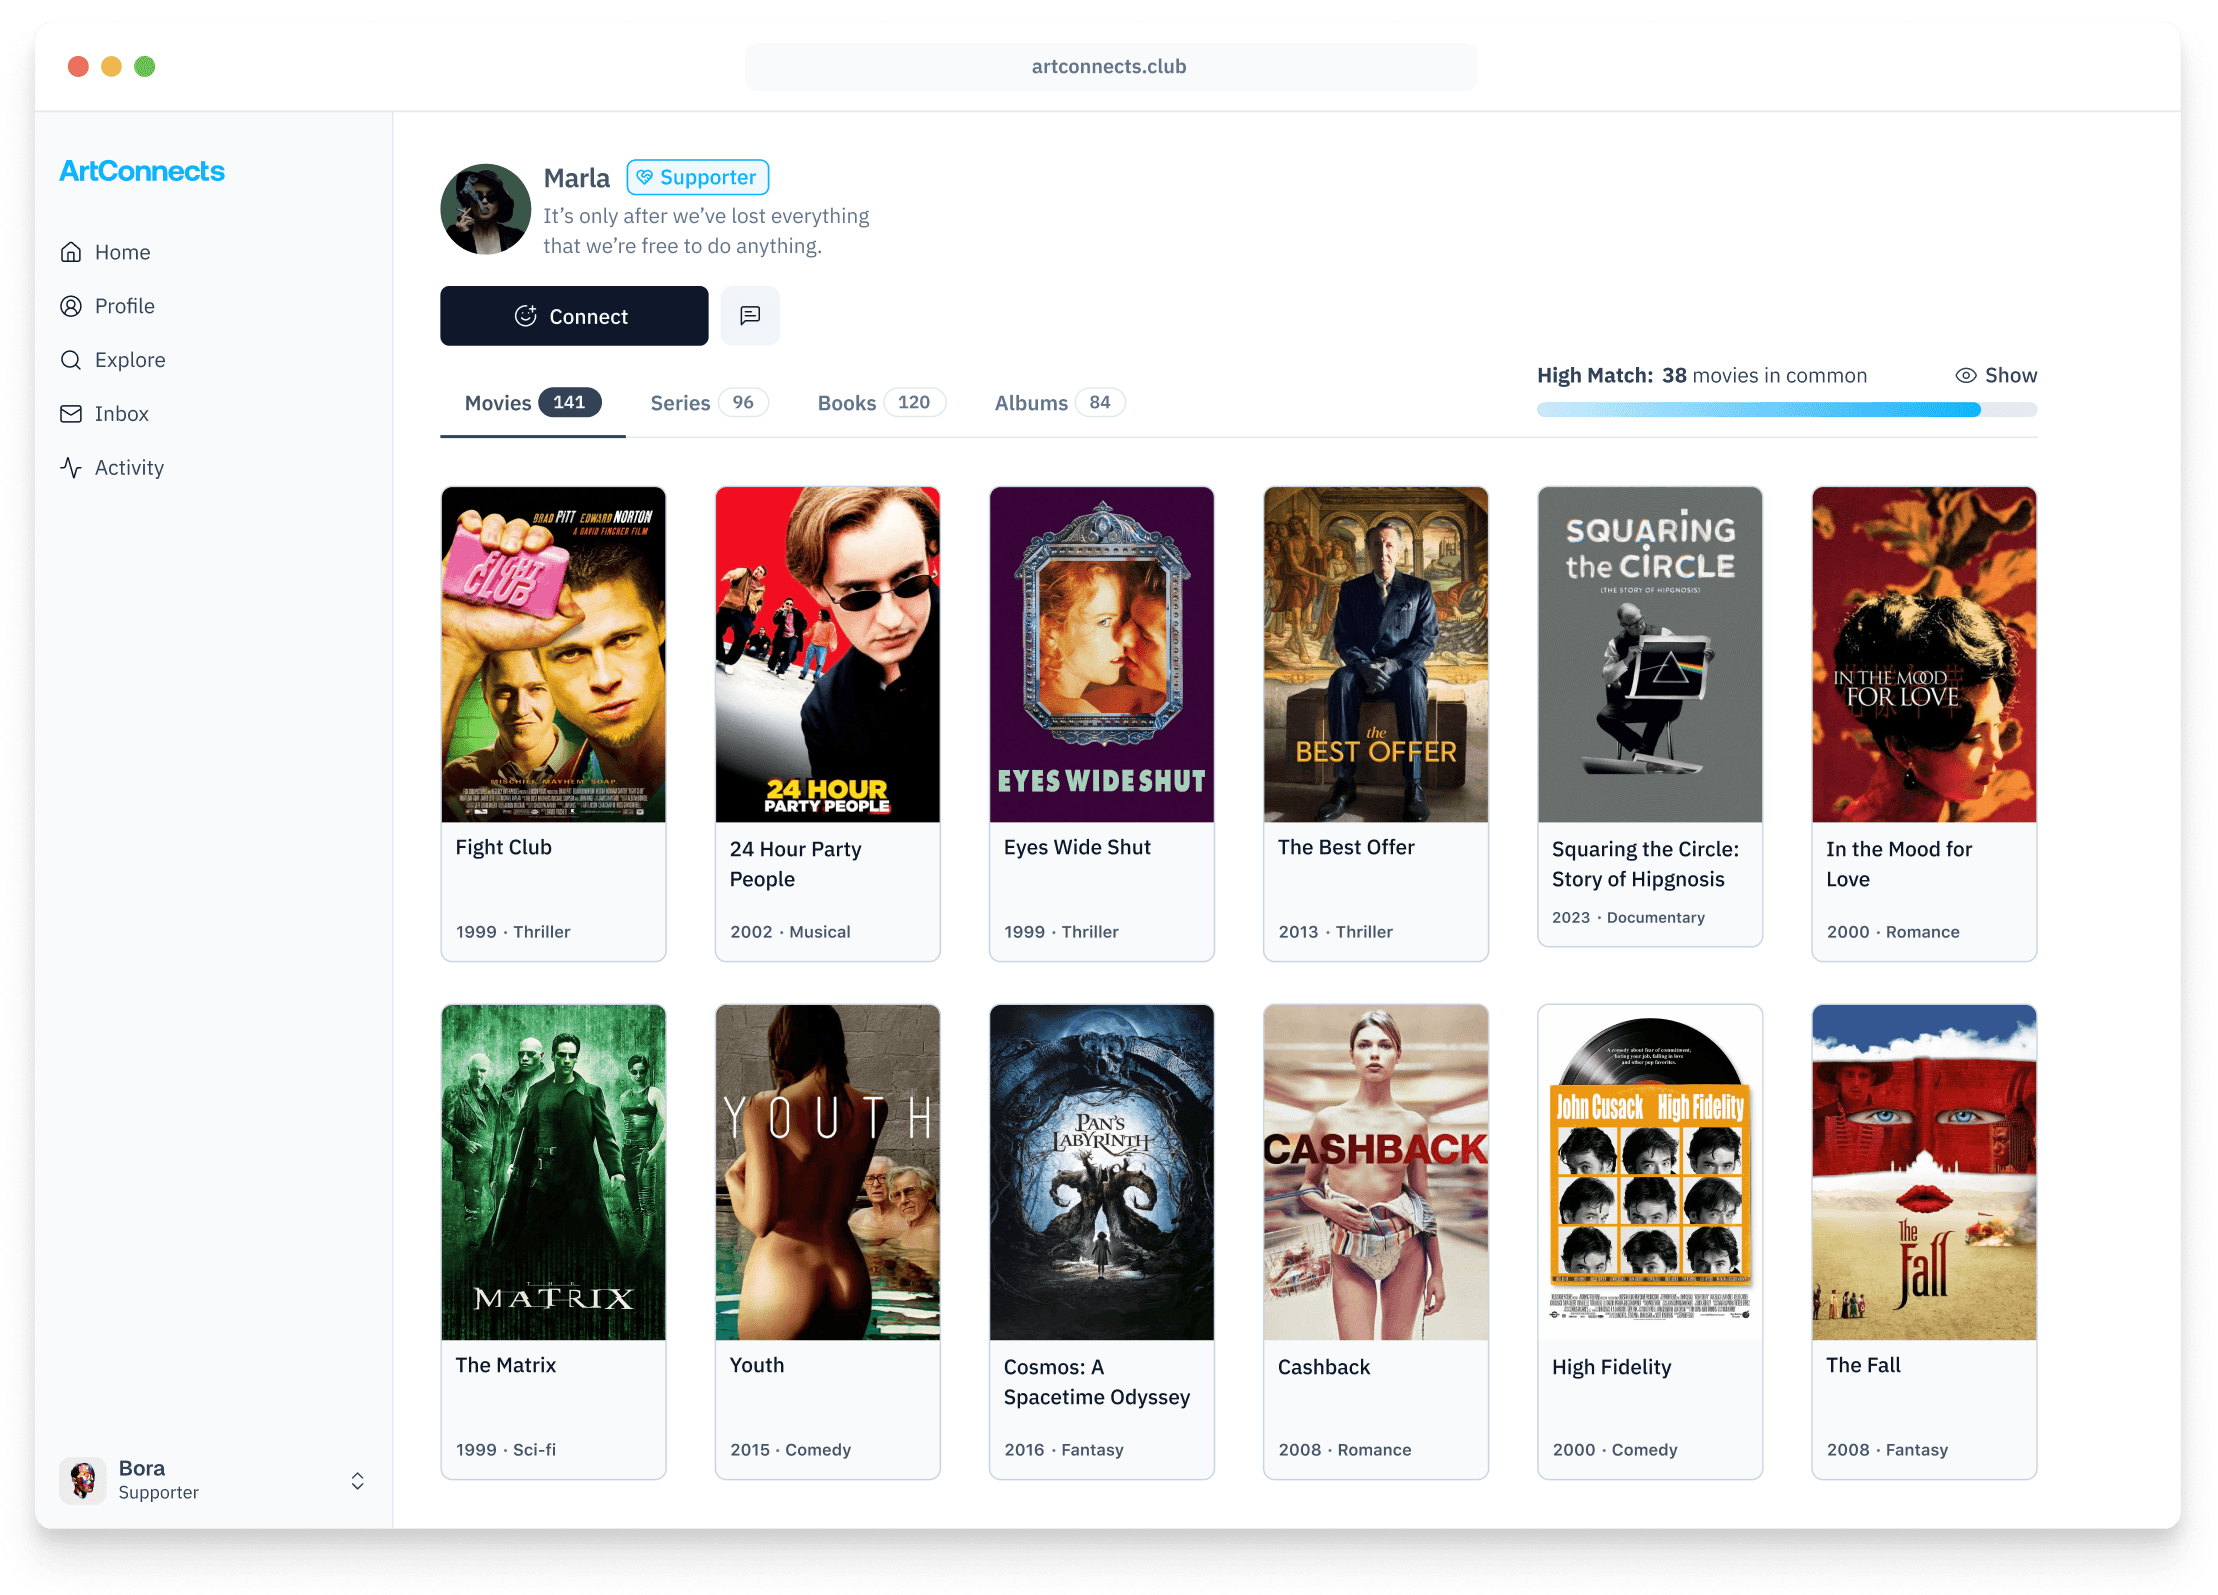This screenshot has height=1595, width=2218.
Task: Open Activity in the sidebar
Action: [x=112, y=468]
